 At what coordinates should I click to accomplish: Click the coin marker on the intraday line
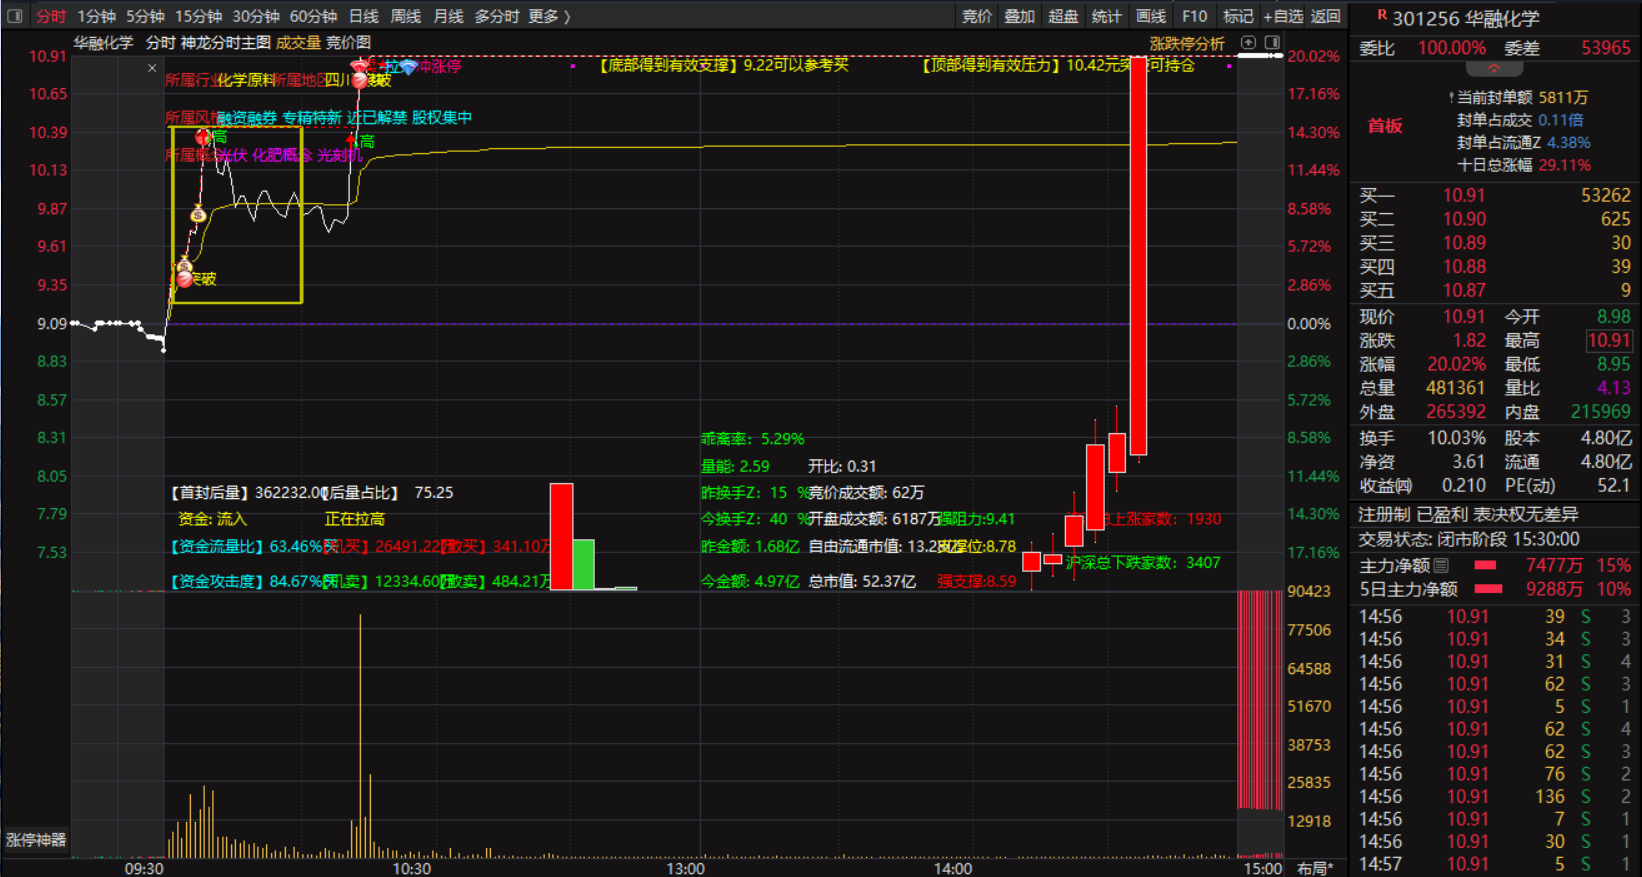tap(198, 214)
